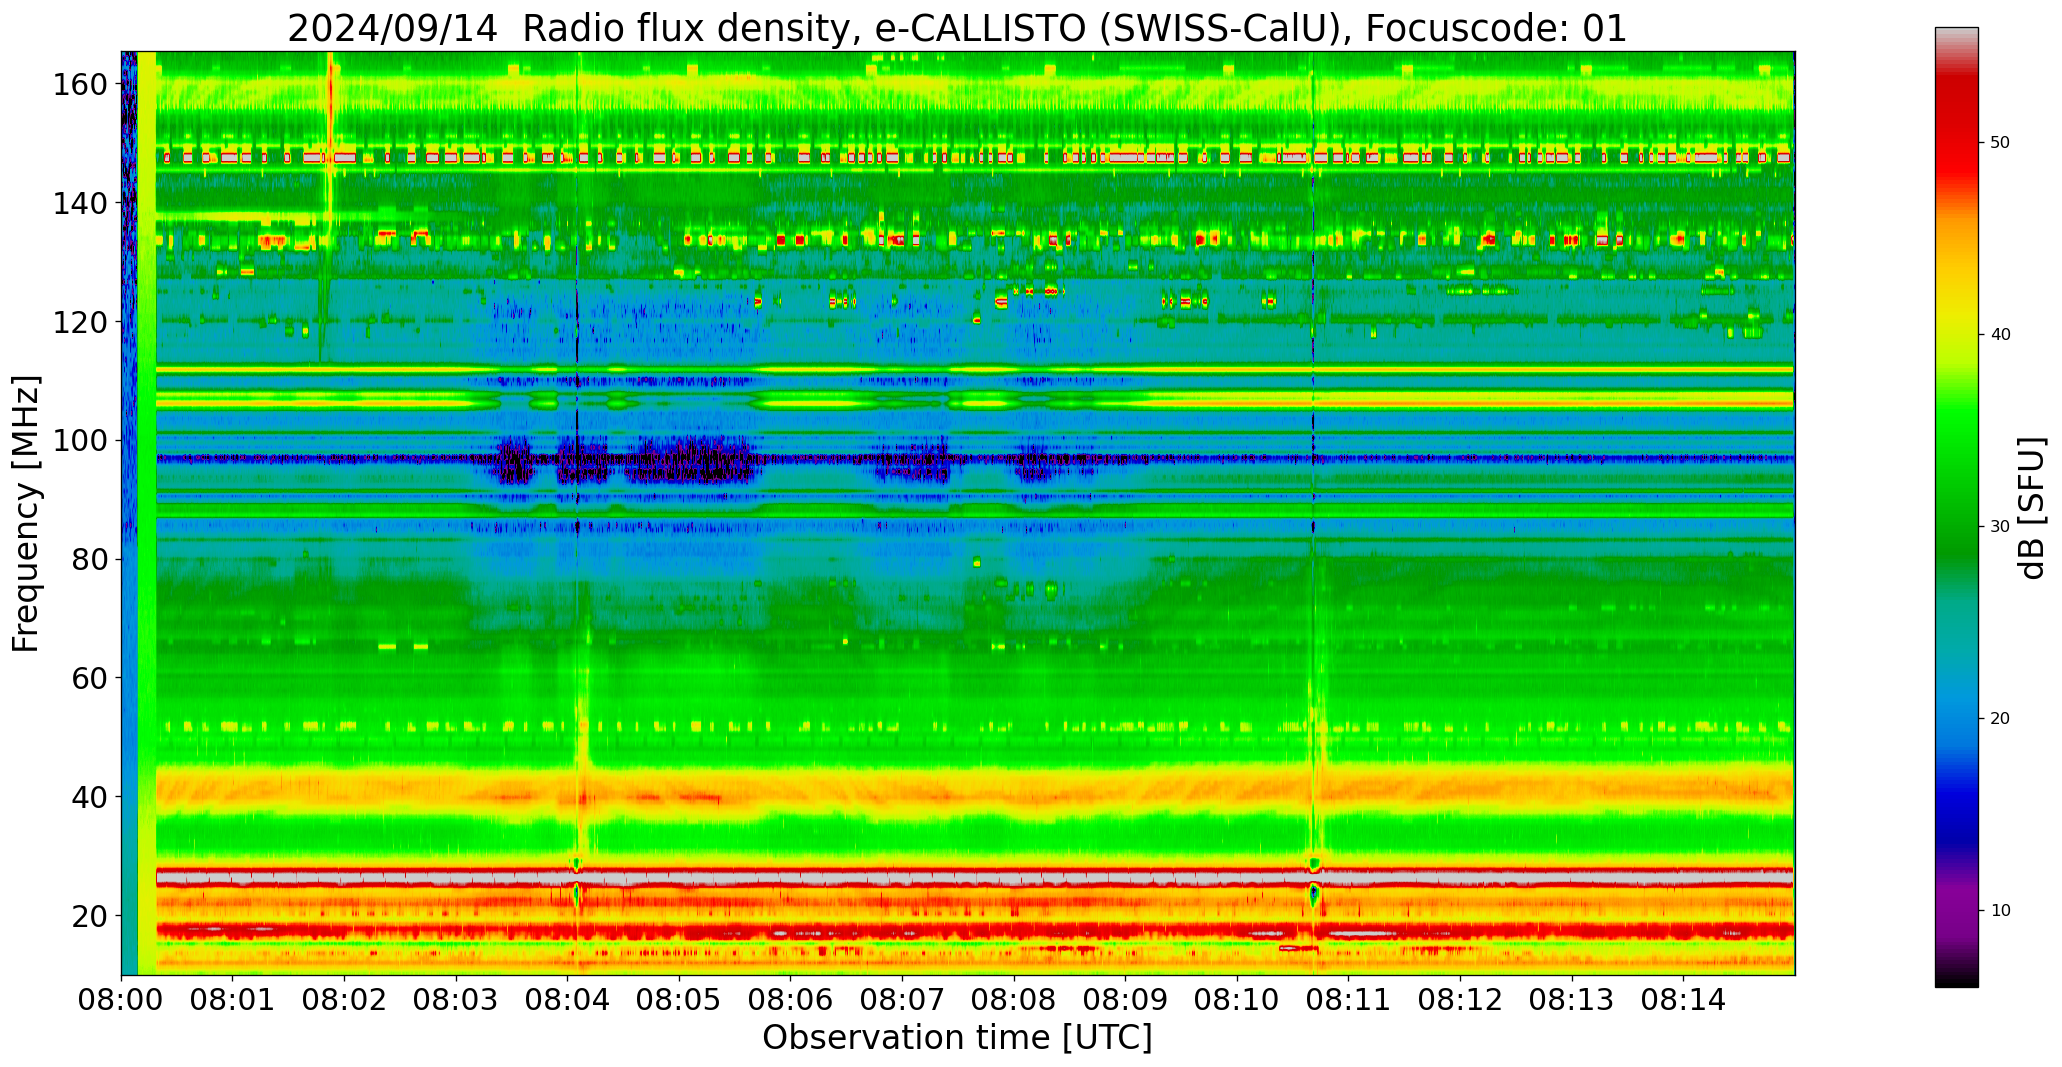
Task: Click the 60 frequency tick label
Action: tap(89, 678)
